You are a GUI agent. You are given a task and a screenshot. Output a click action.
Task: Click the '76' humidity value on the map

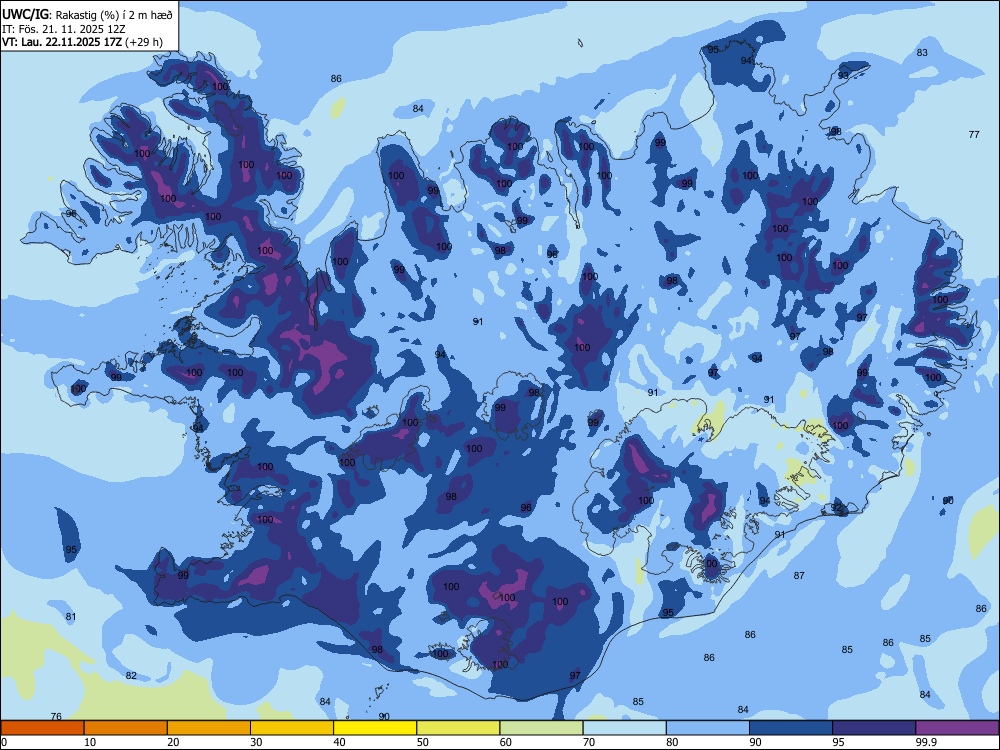click(56, 716)
